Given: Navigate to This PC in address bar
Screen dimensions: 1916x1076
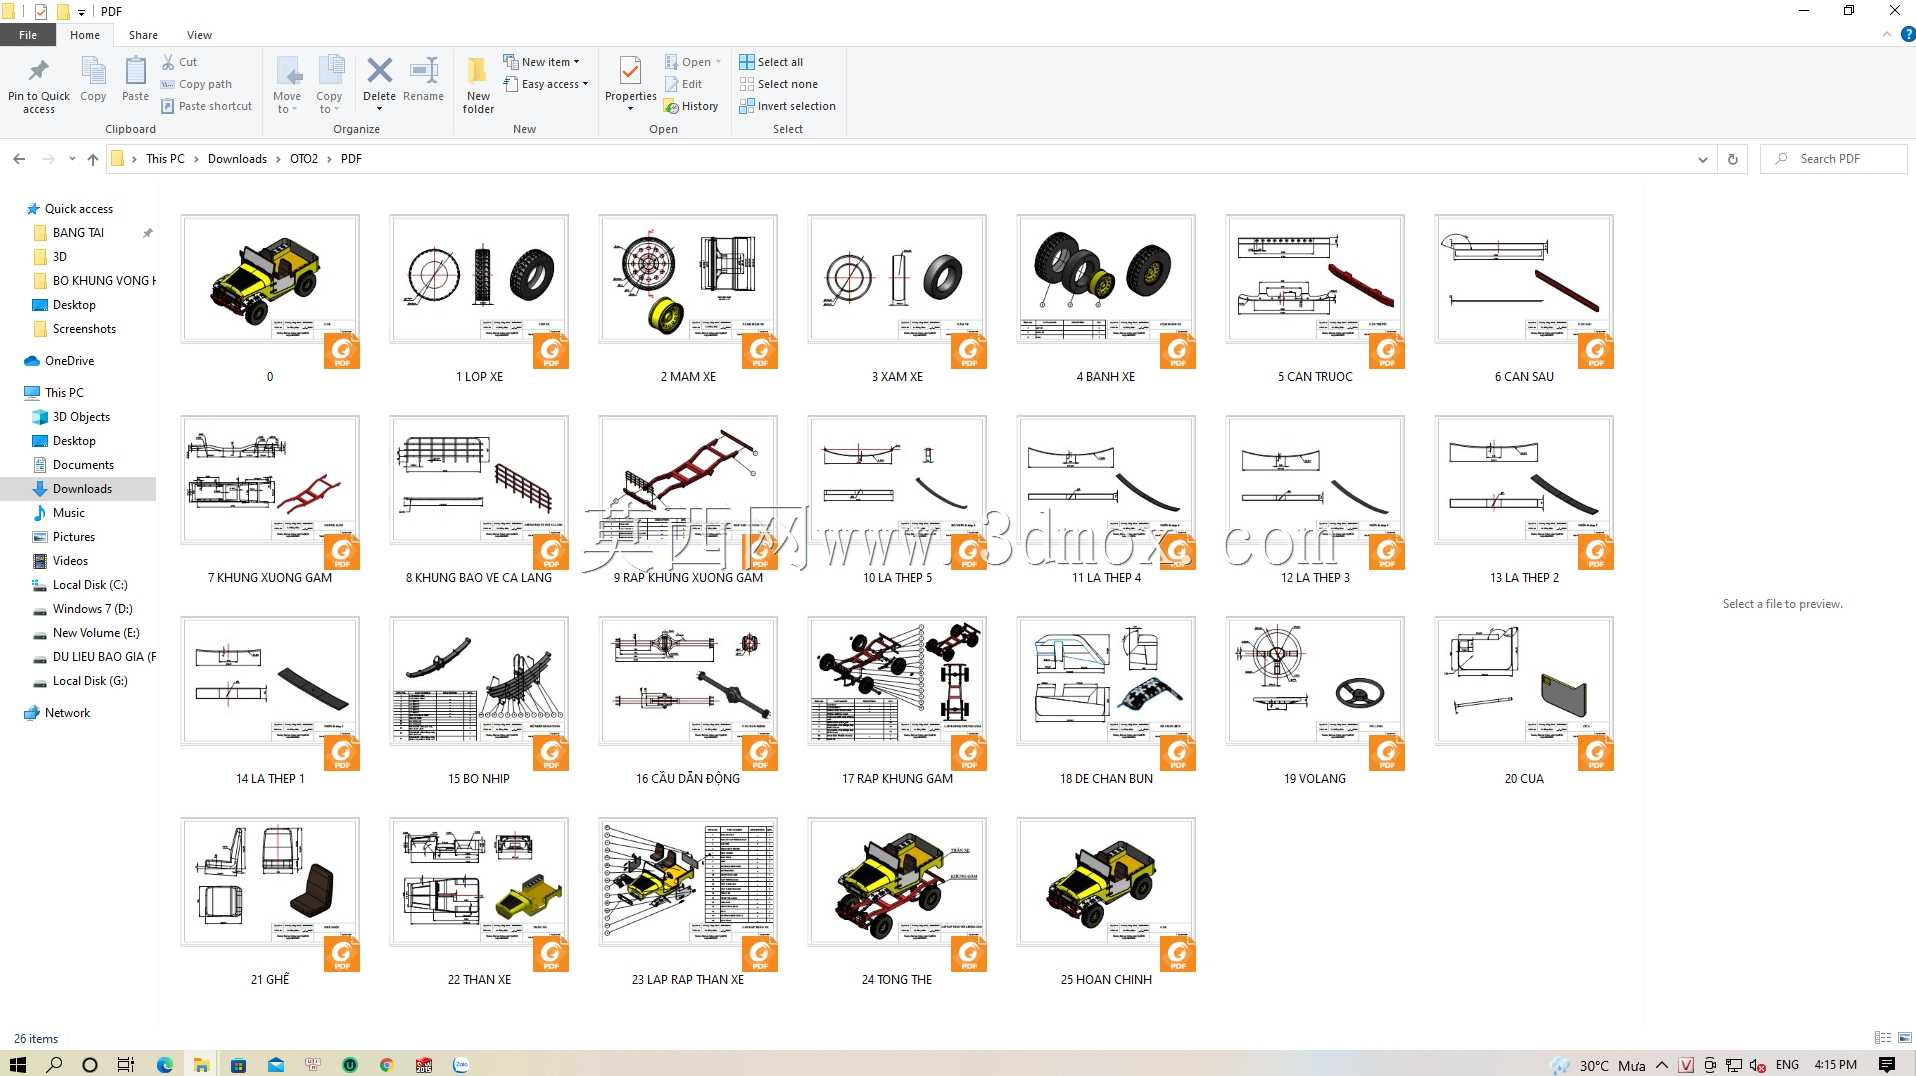Looking at the screenshot, I should (x=165, y=159).
